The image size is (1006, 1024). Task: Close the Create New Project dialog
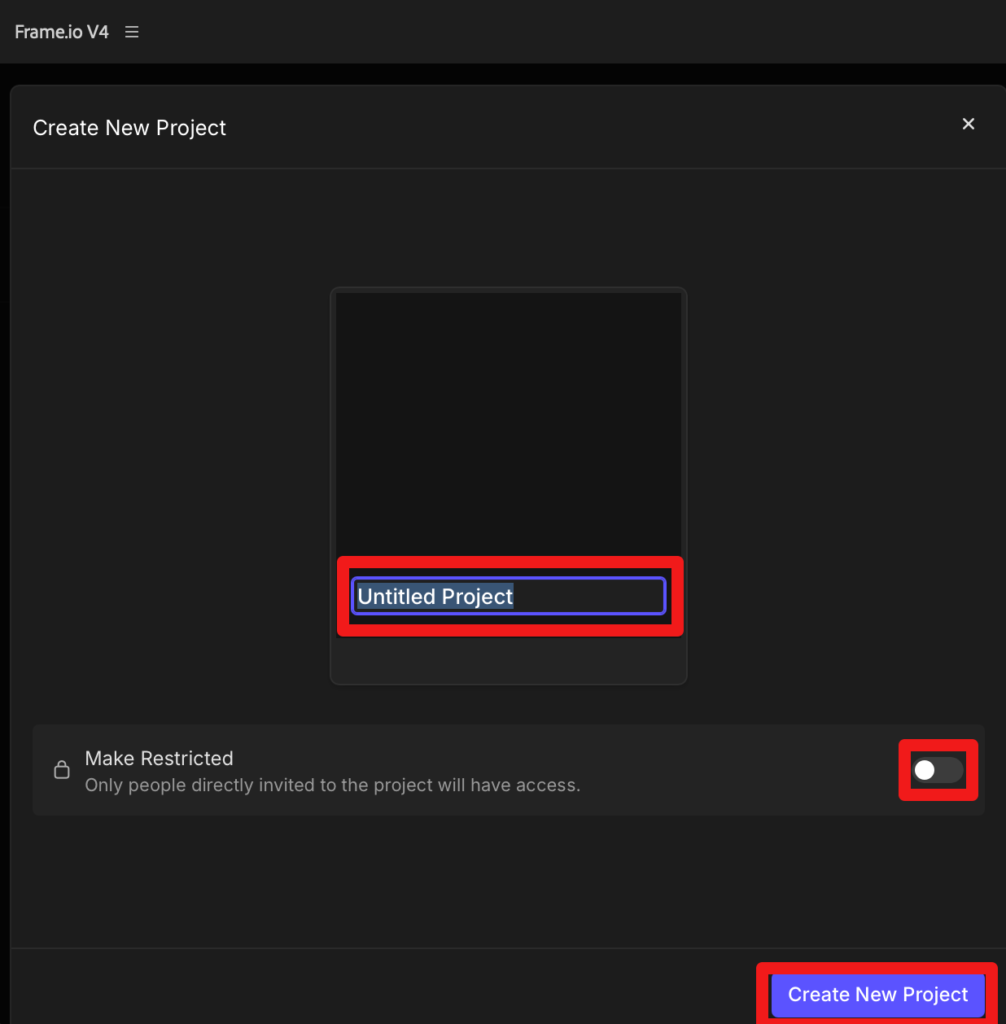click(x=967, y=124)
